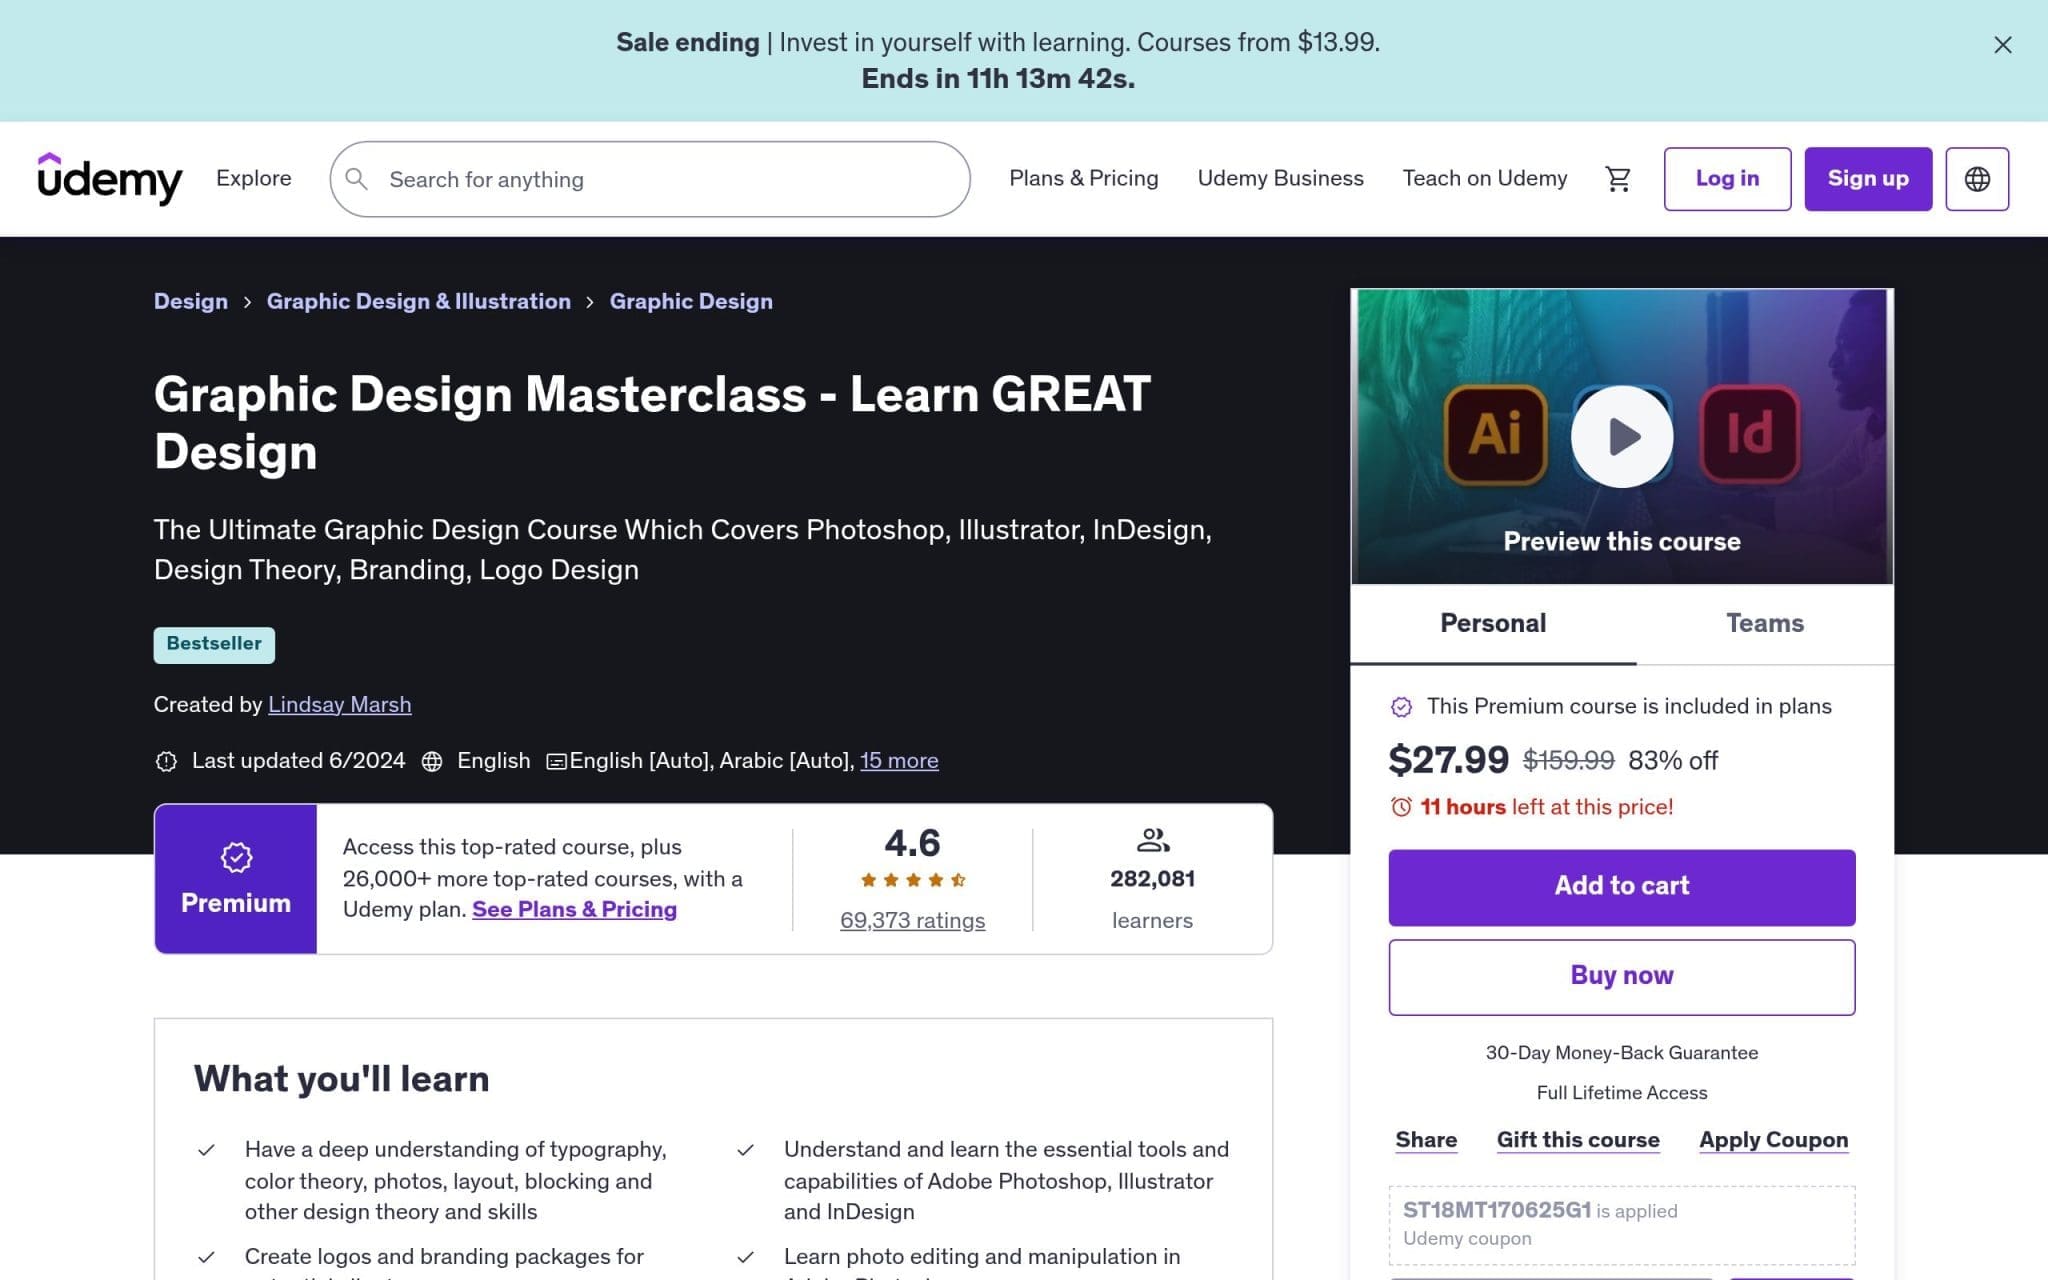The height and width of the screenshot is (1280, 2048).
Task: Click the Udemy logo
Action: (x=110, y=179)
